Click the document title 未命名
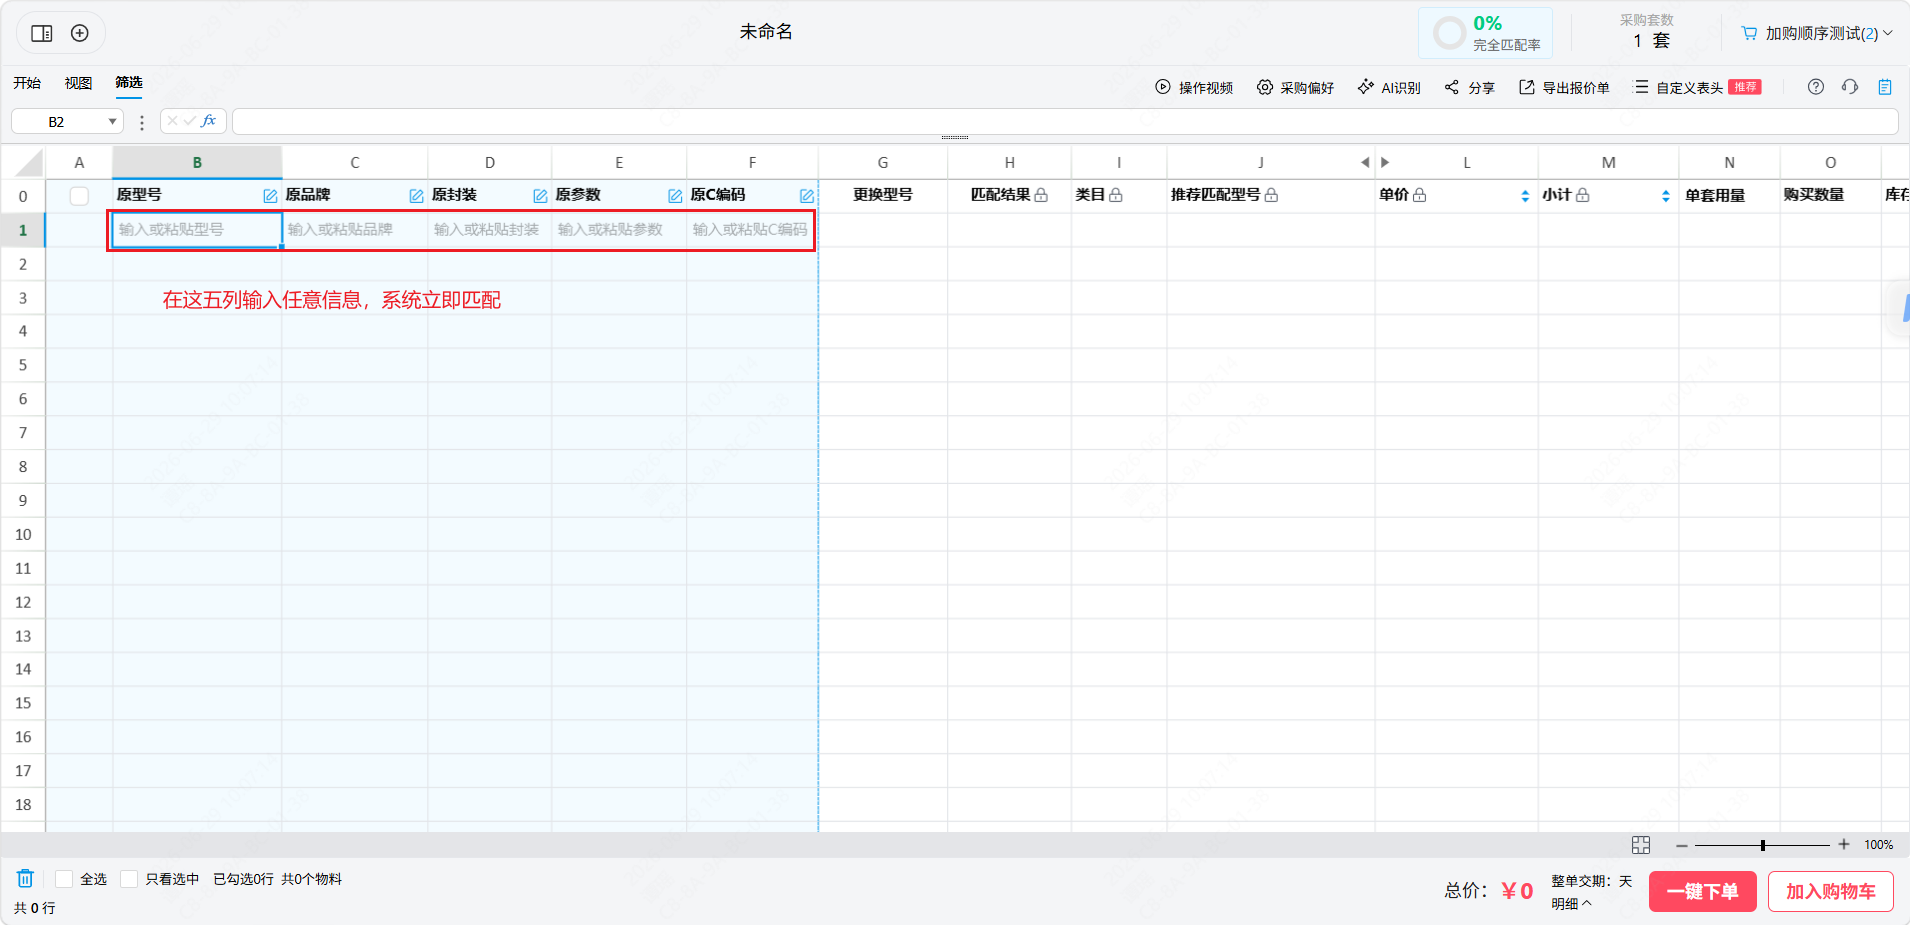This screenshot has height=925, width=1910. point(766,32)
